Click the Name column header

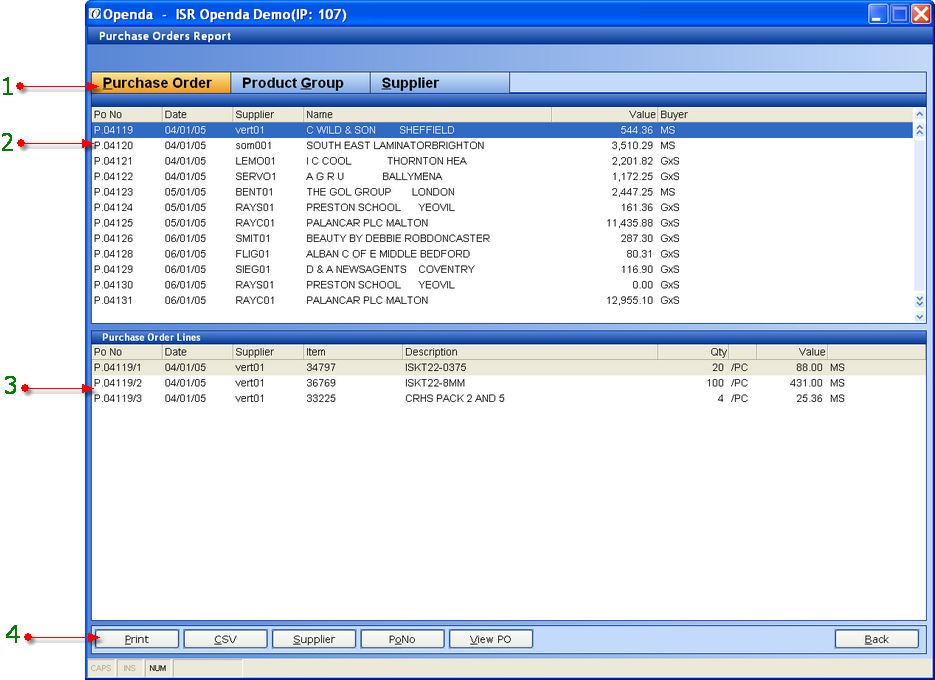(x=428, y=115)
